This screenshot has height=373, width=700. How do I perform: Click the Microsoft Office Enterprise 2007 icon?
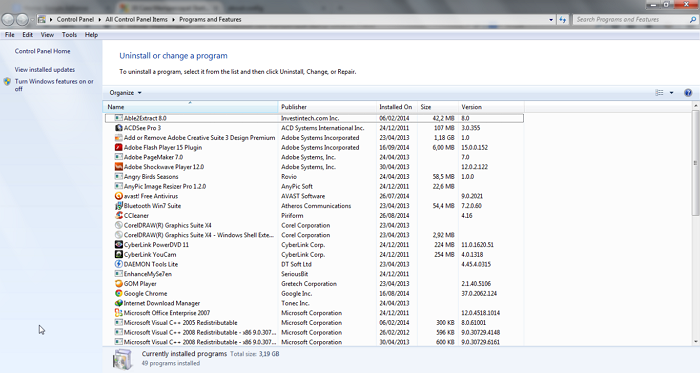point(118,313)
